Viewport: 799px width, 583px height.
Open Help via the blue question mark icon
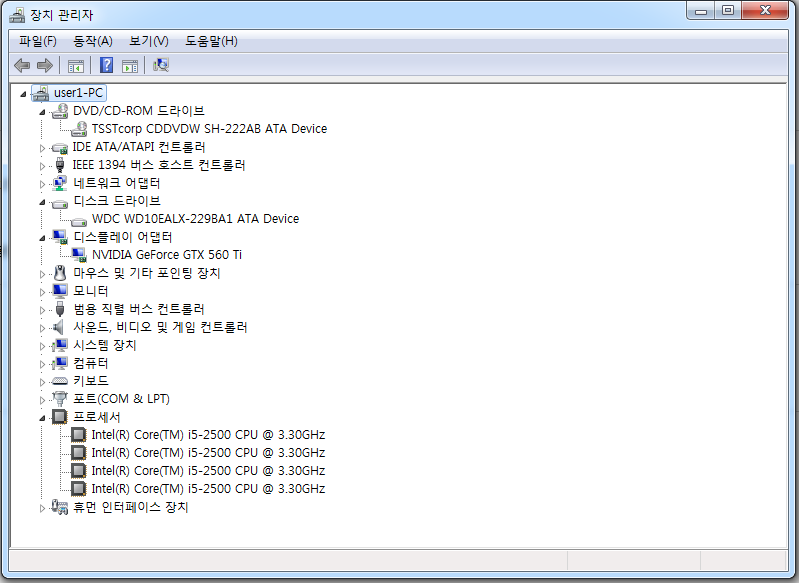pos(106,66)
